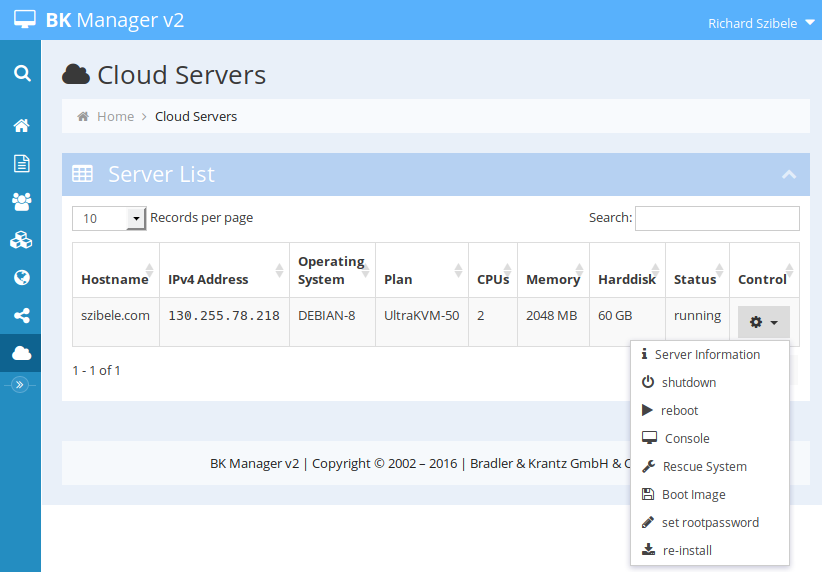822x572 pixels.
Task: Click the Search input field
Action: 717,218
